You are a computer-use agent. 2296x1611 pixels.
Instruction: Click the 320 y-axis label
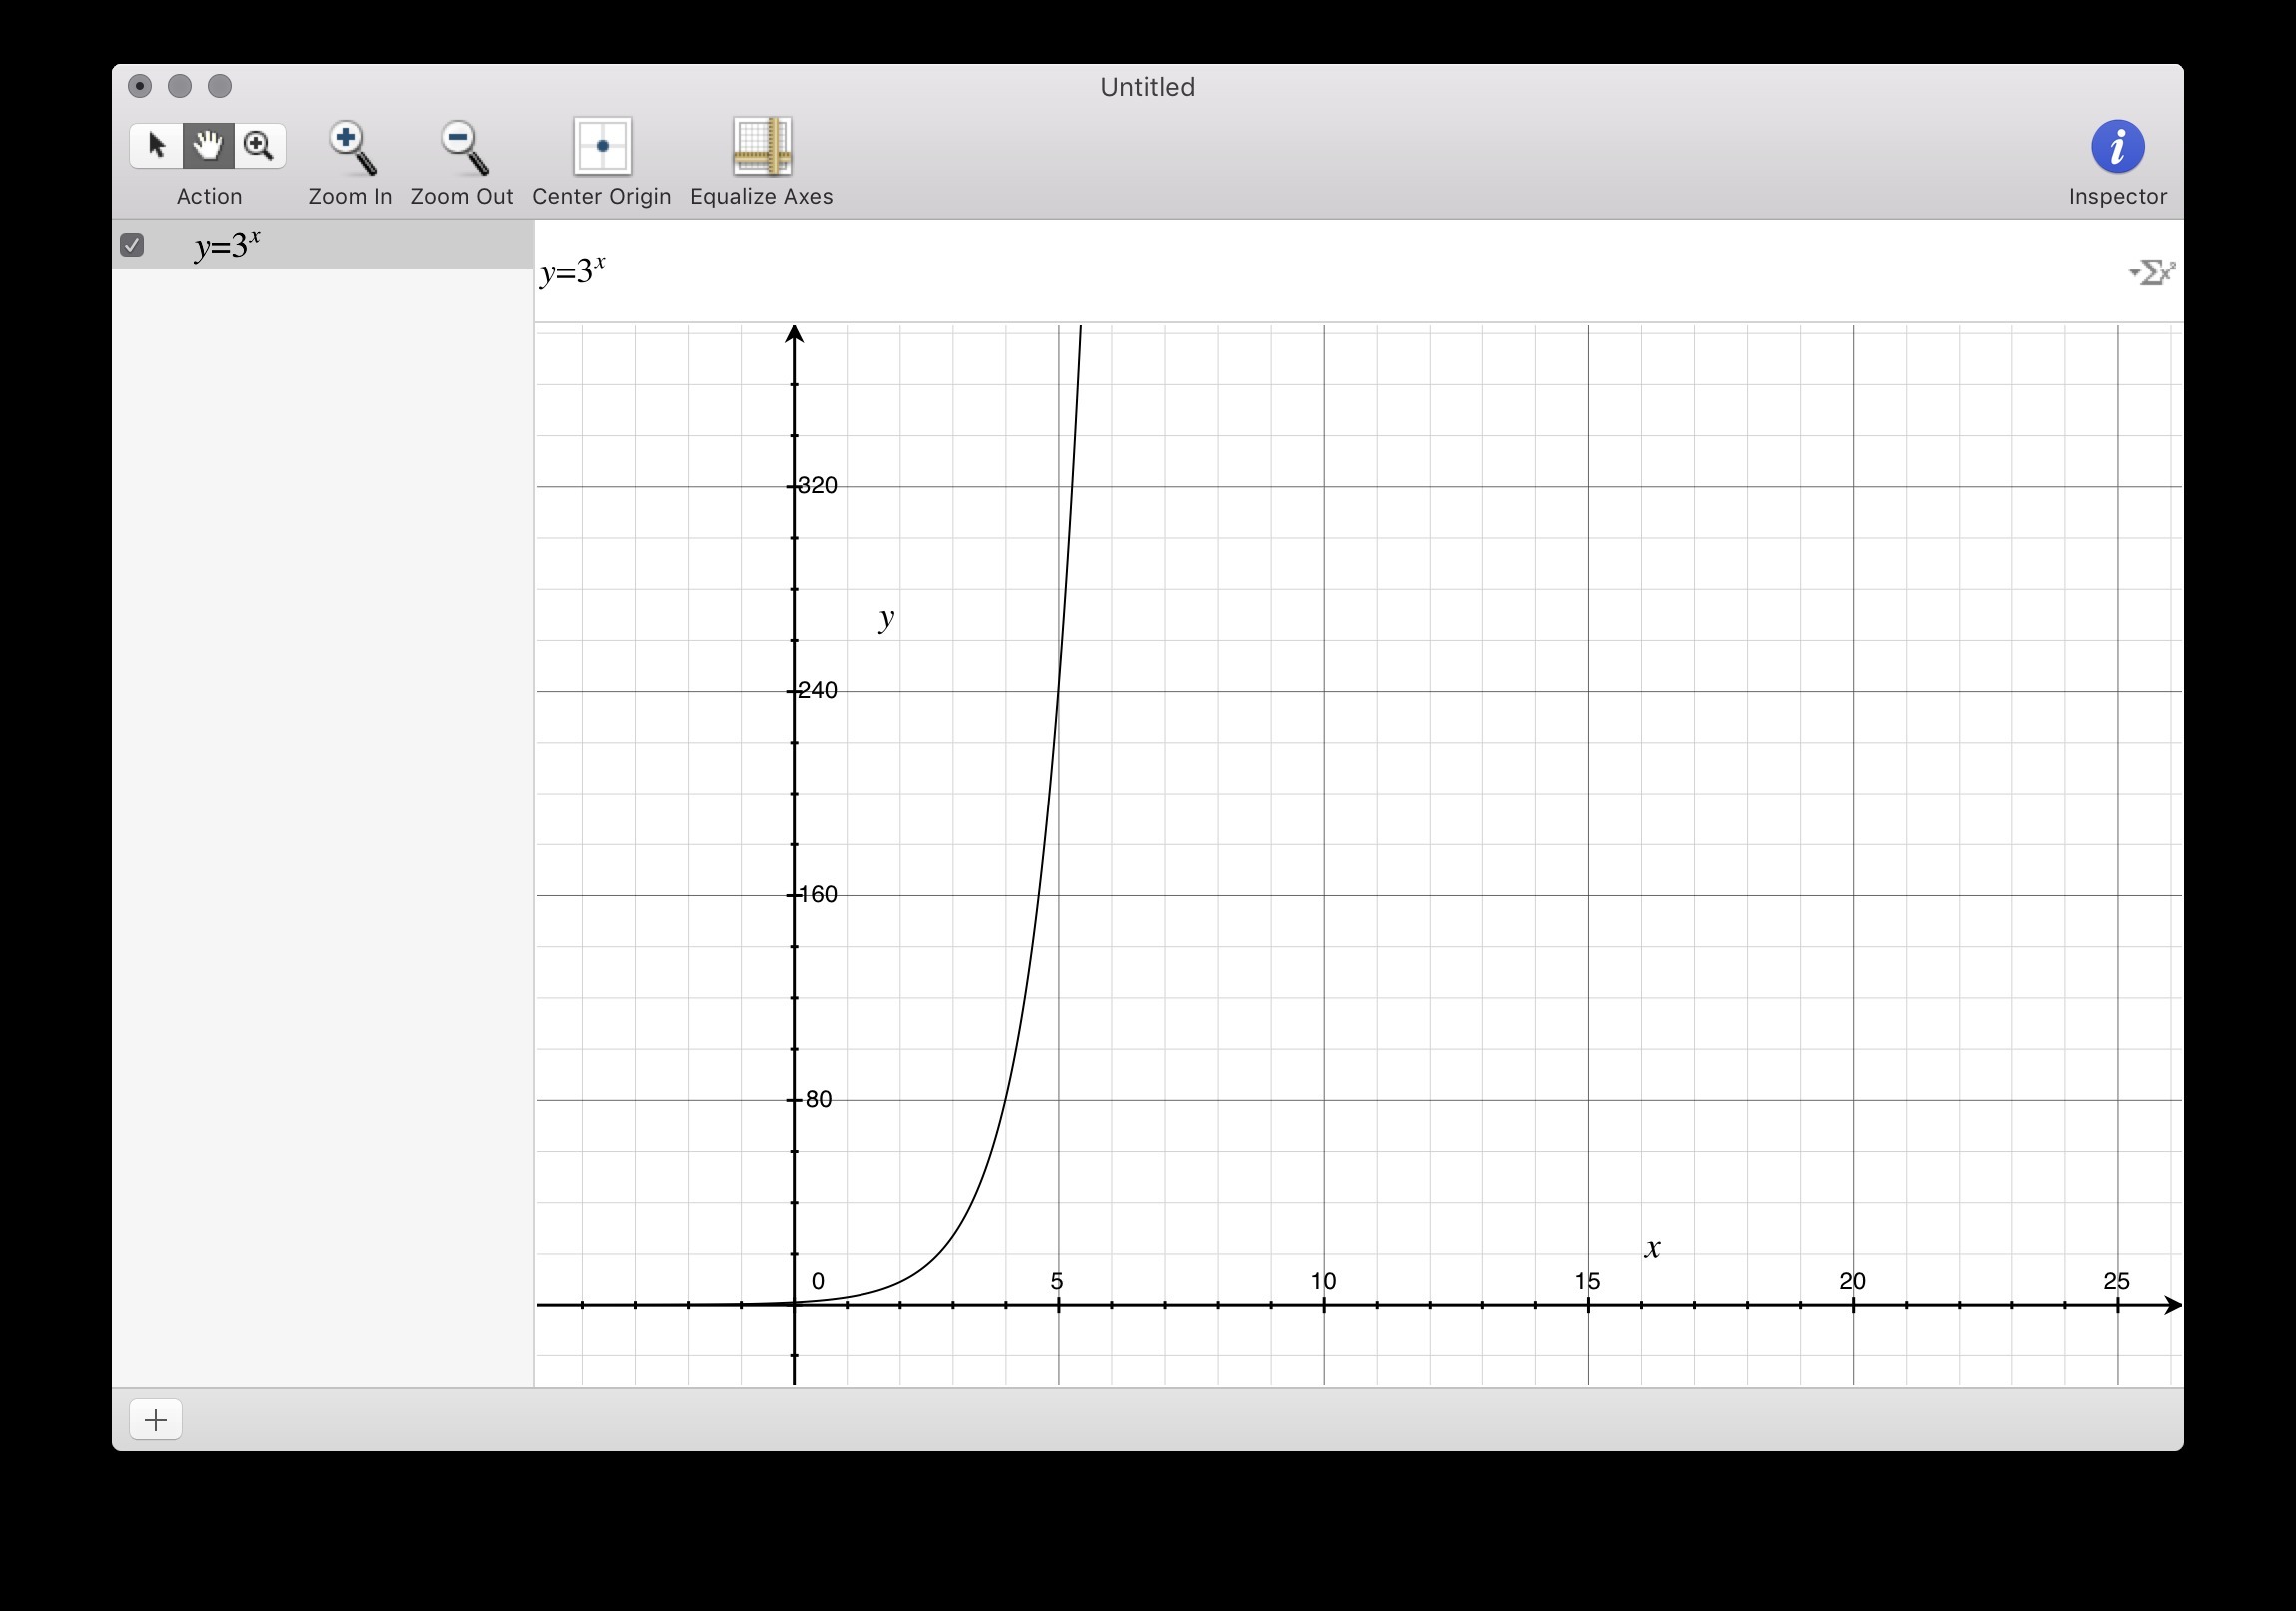tap(818, 486)
